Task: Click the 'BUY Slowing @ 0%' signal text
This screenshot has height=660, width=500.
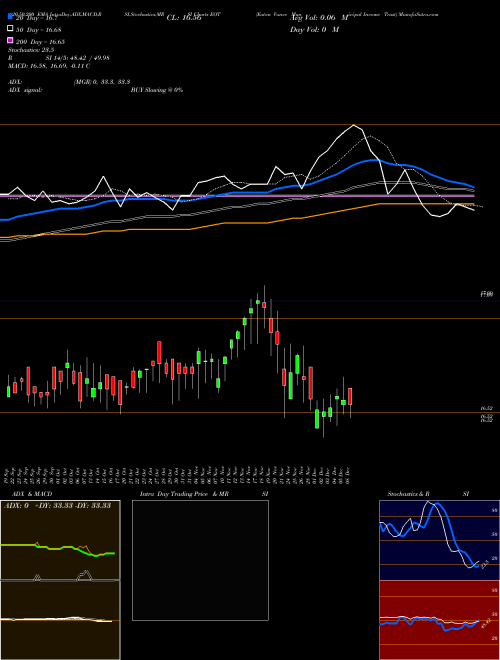Action: [x=157, y=90]
